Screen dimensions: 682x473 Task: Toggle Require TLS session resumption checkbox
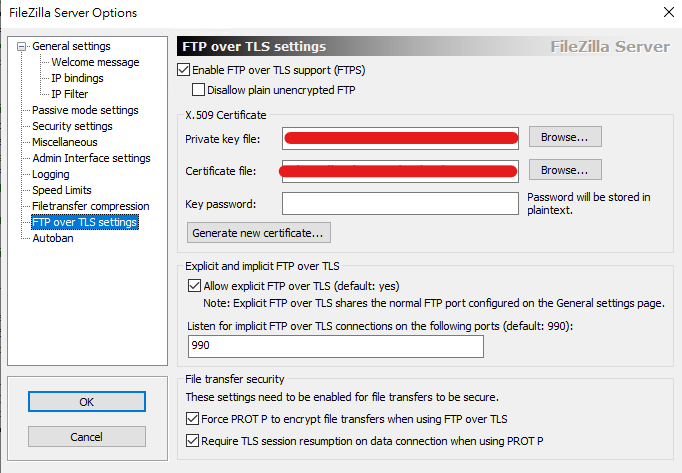click(193, 440)
